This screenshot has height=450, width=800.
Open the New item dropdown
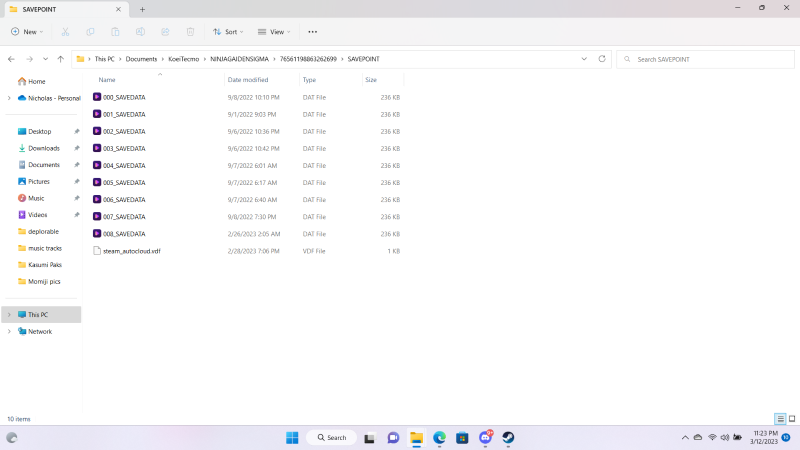pos(27,32)
